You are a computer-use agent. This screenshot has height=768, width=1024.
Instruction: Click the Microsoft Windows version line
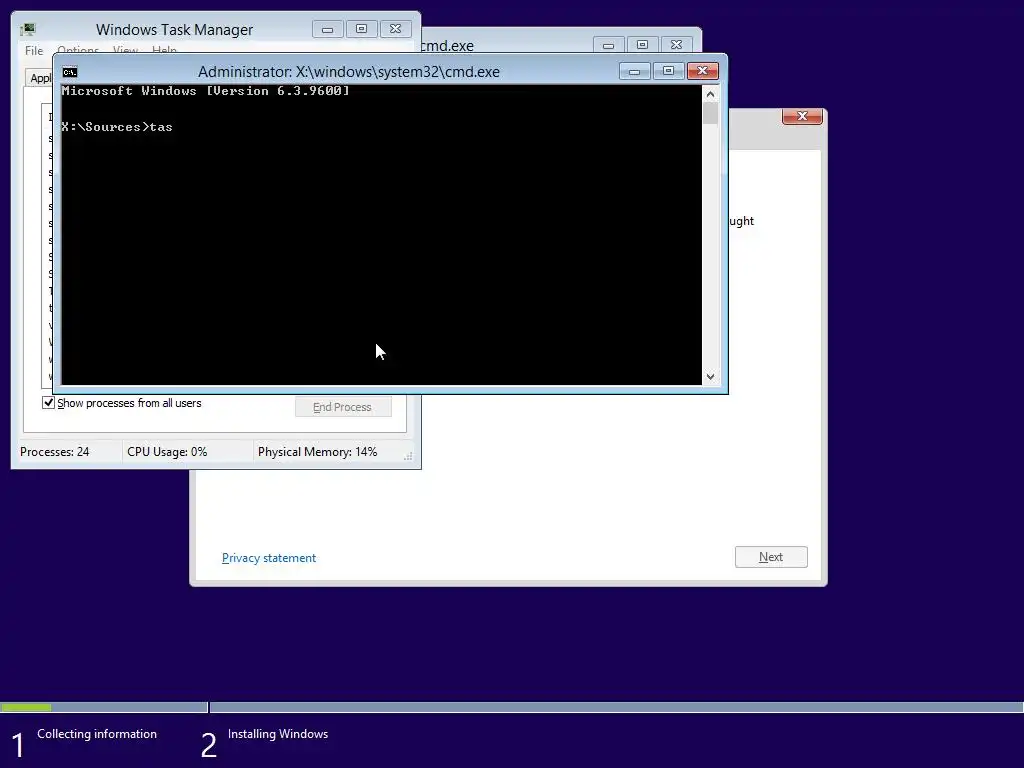click(206, 91)
